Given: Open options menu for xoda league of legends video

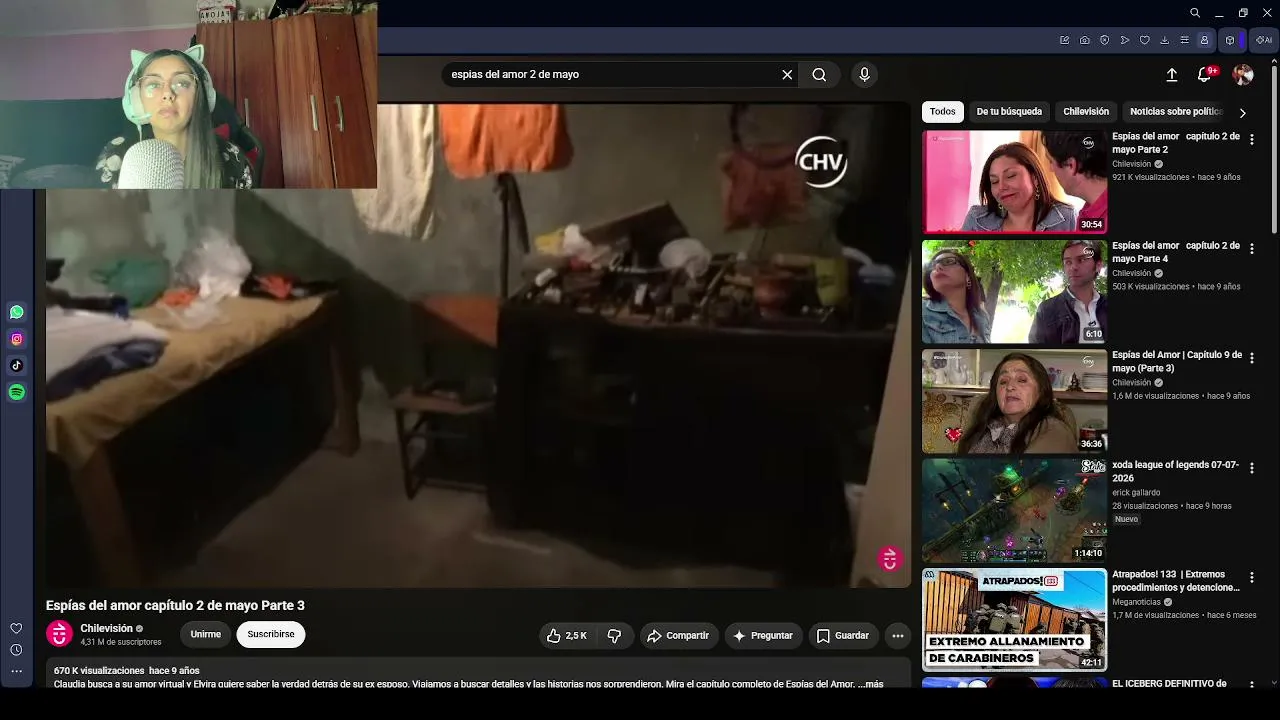Looking at the screenshot, I should click(1251, 468).
